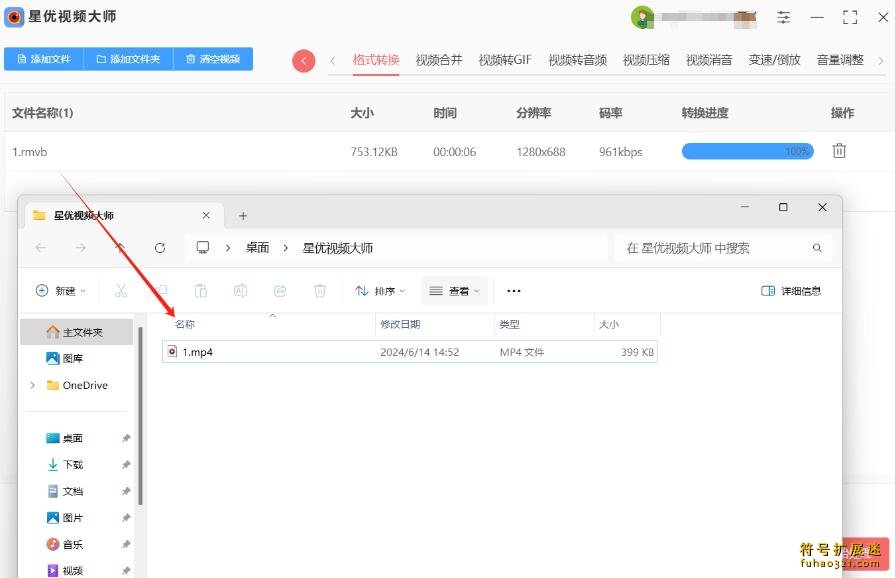
Task: Click the red back arrow circle button
Action: point(304,60)
